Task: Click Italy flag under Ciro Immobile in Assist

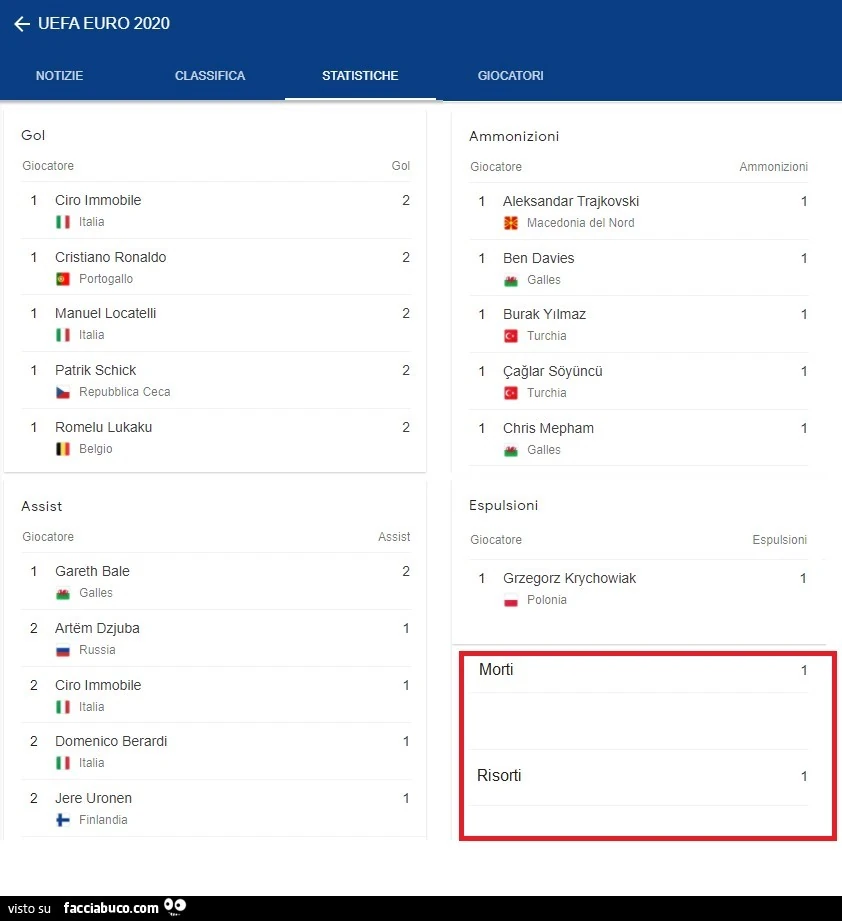Action: pos(63,707)
